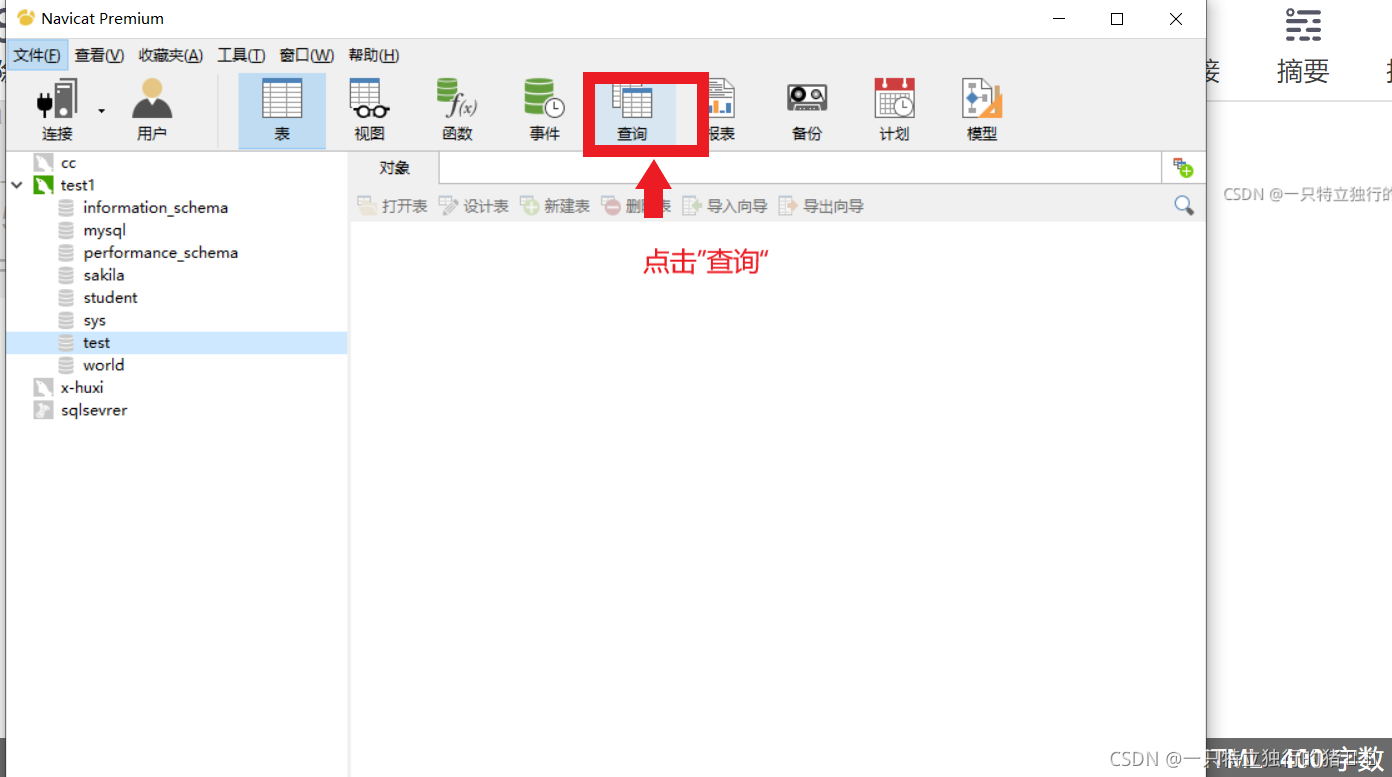Click the mysql database cylinder icon
The image size is (1392, 777).
66,230
